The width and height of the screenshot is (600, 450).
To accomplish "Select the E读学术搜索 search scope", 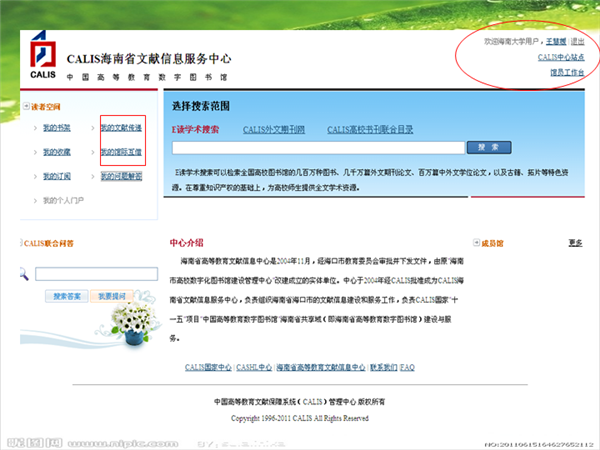I will [x=195, y=130].
